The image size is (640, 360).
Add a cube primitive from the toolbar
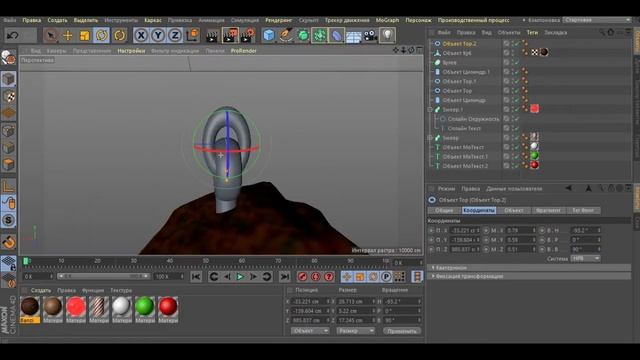[x=269, y=36]
